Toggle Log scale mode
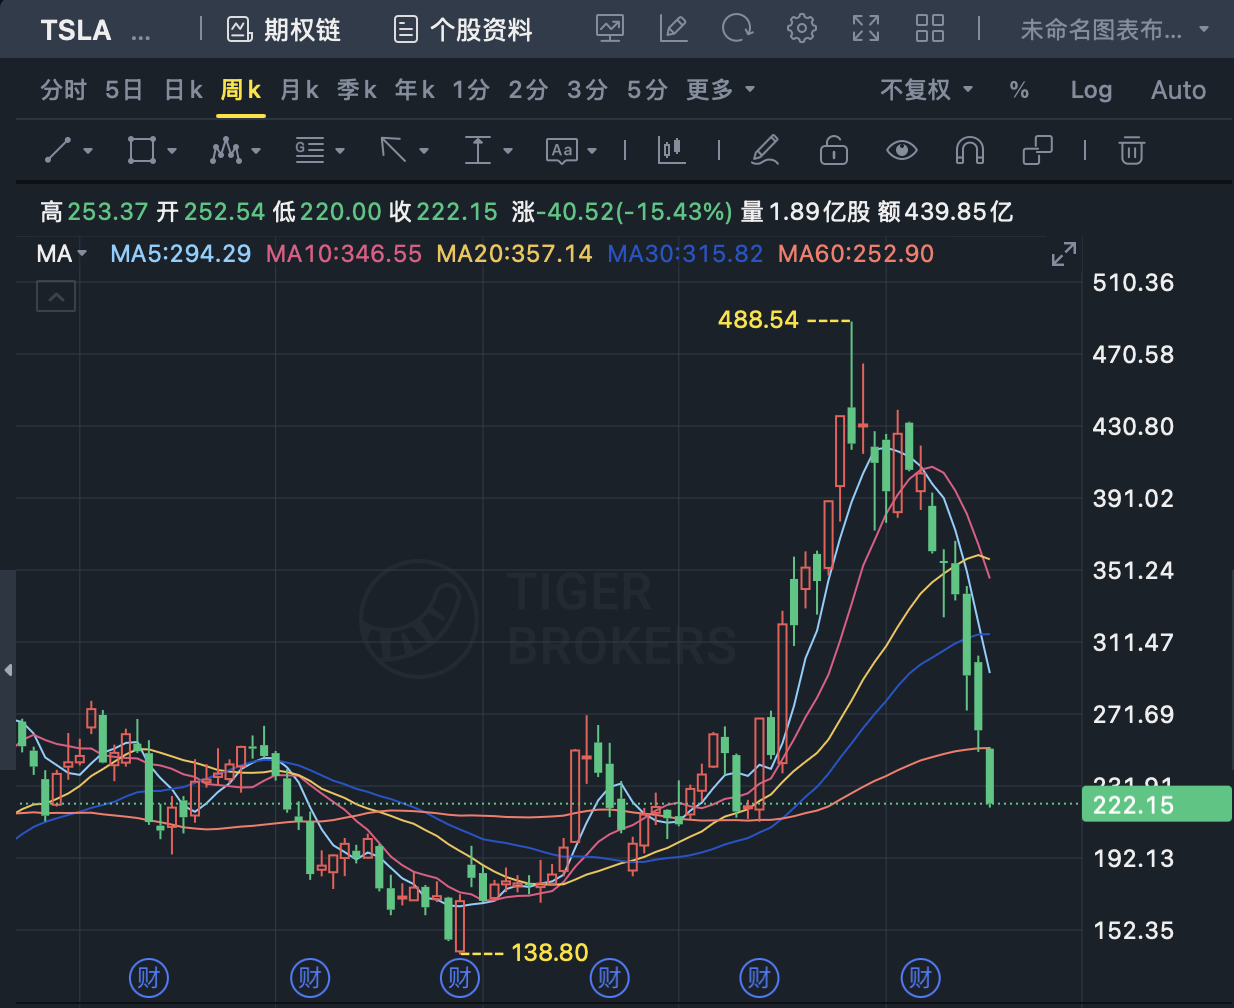The width and height of the screenshot is (1234, 1008). [x=1090, y=90]
